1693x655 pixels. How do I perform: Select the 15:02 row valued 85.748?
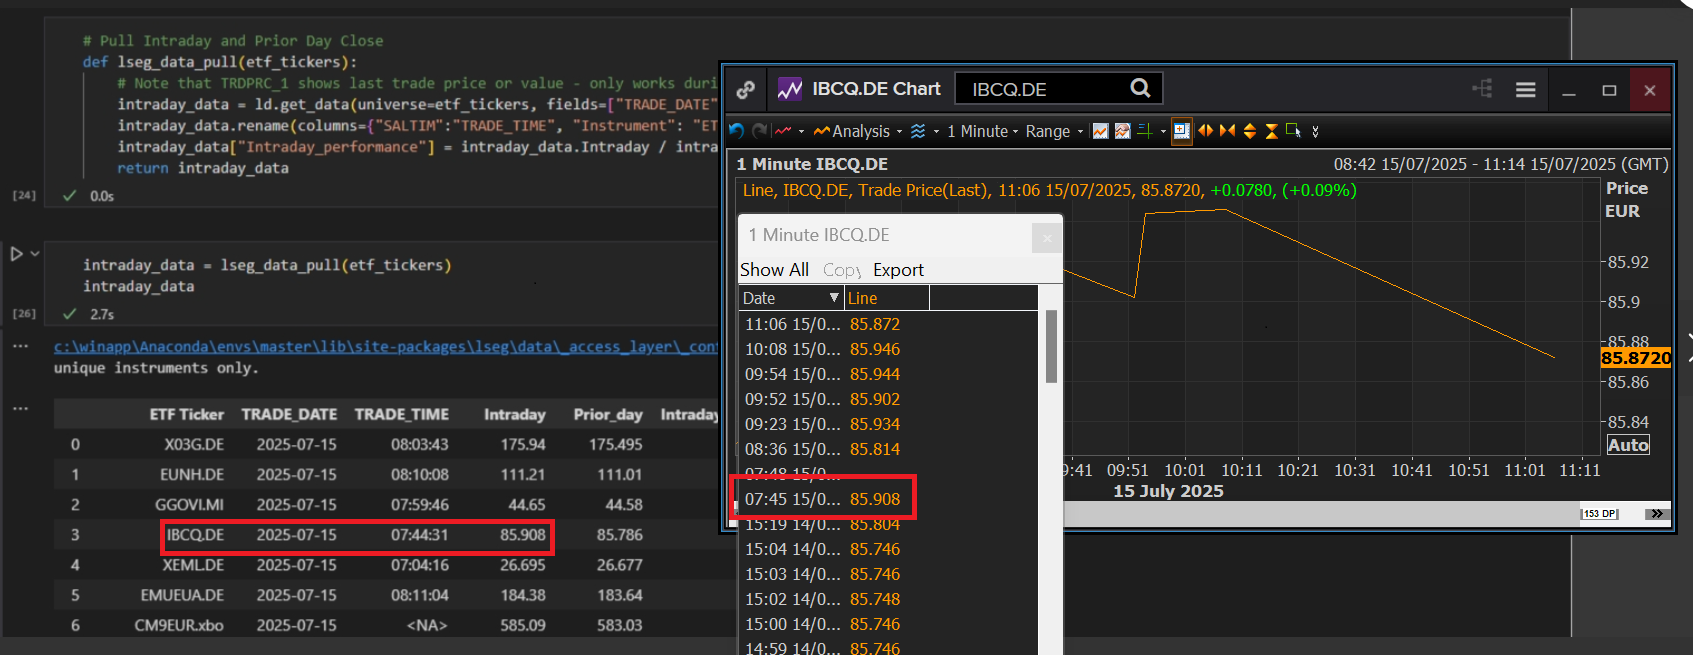(x=888, y=599)
